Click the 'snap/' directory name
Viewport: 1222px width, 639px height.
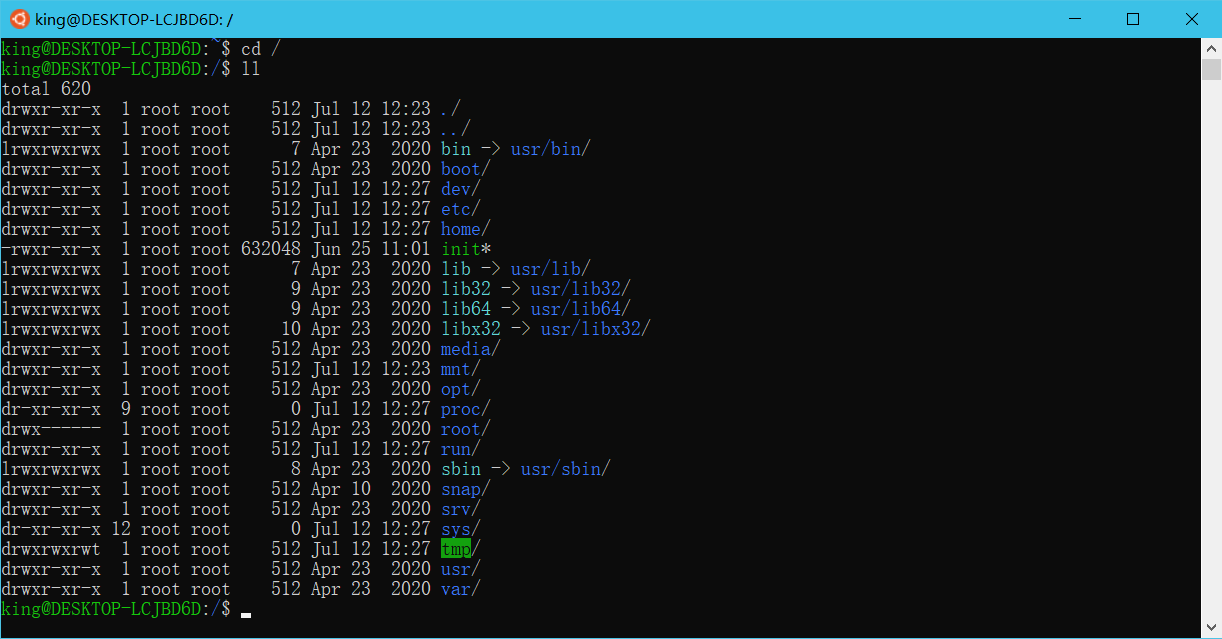point(466,489)
